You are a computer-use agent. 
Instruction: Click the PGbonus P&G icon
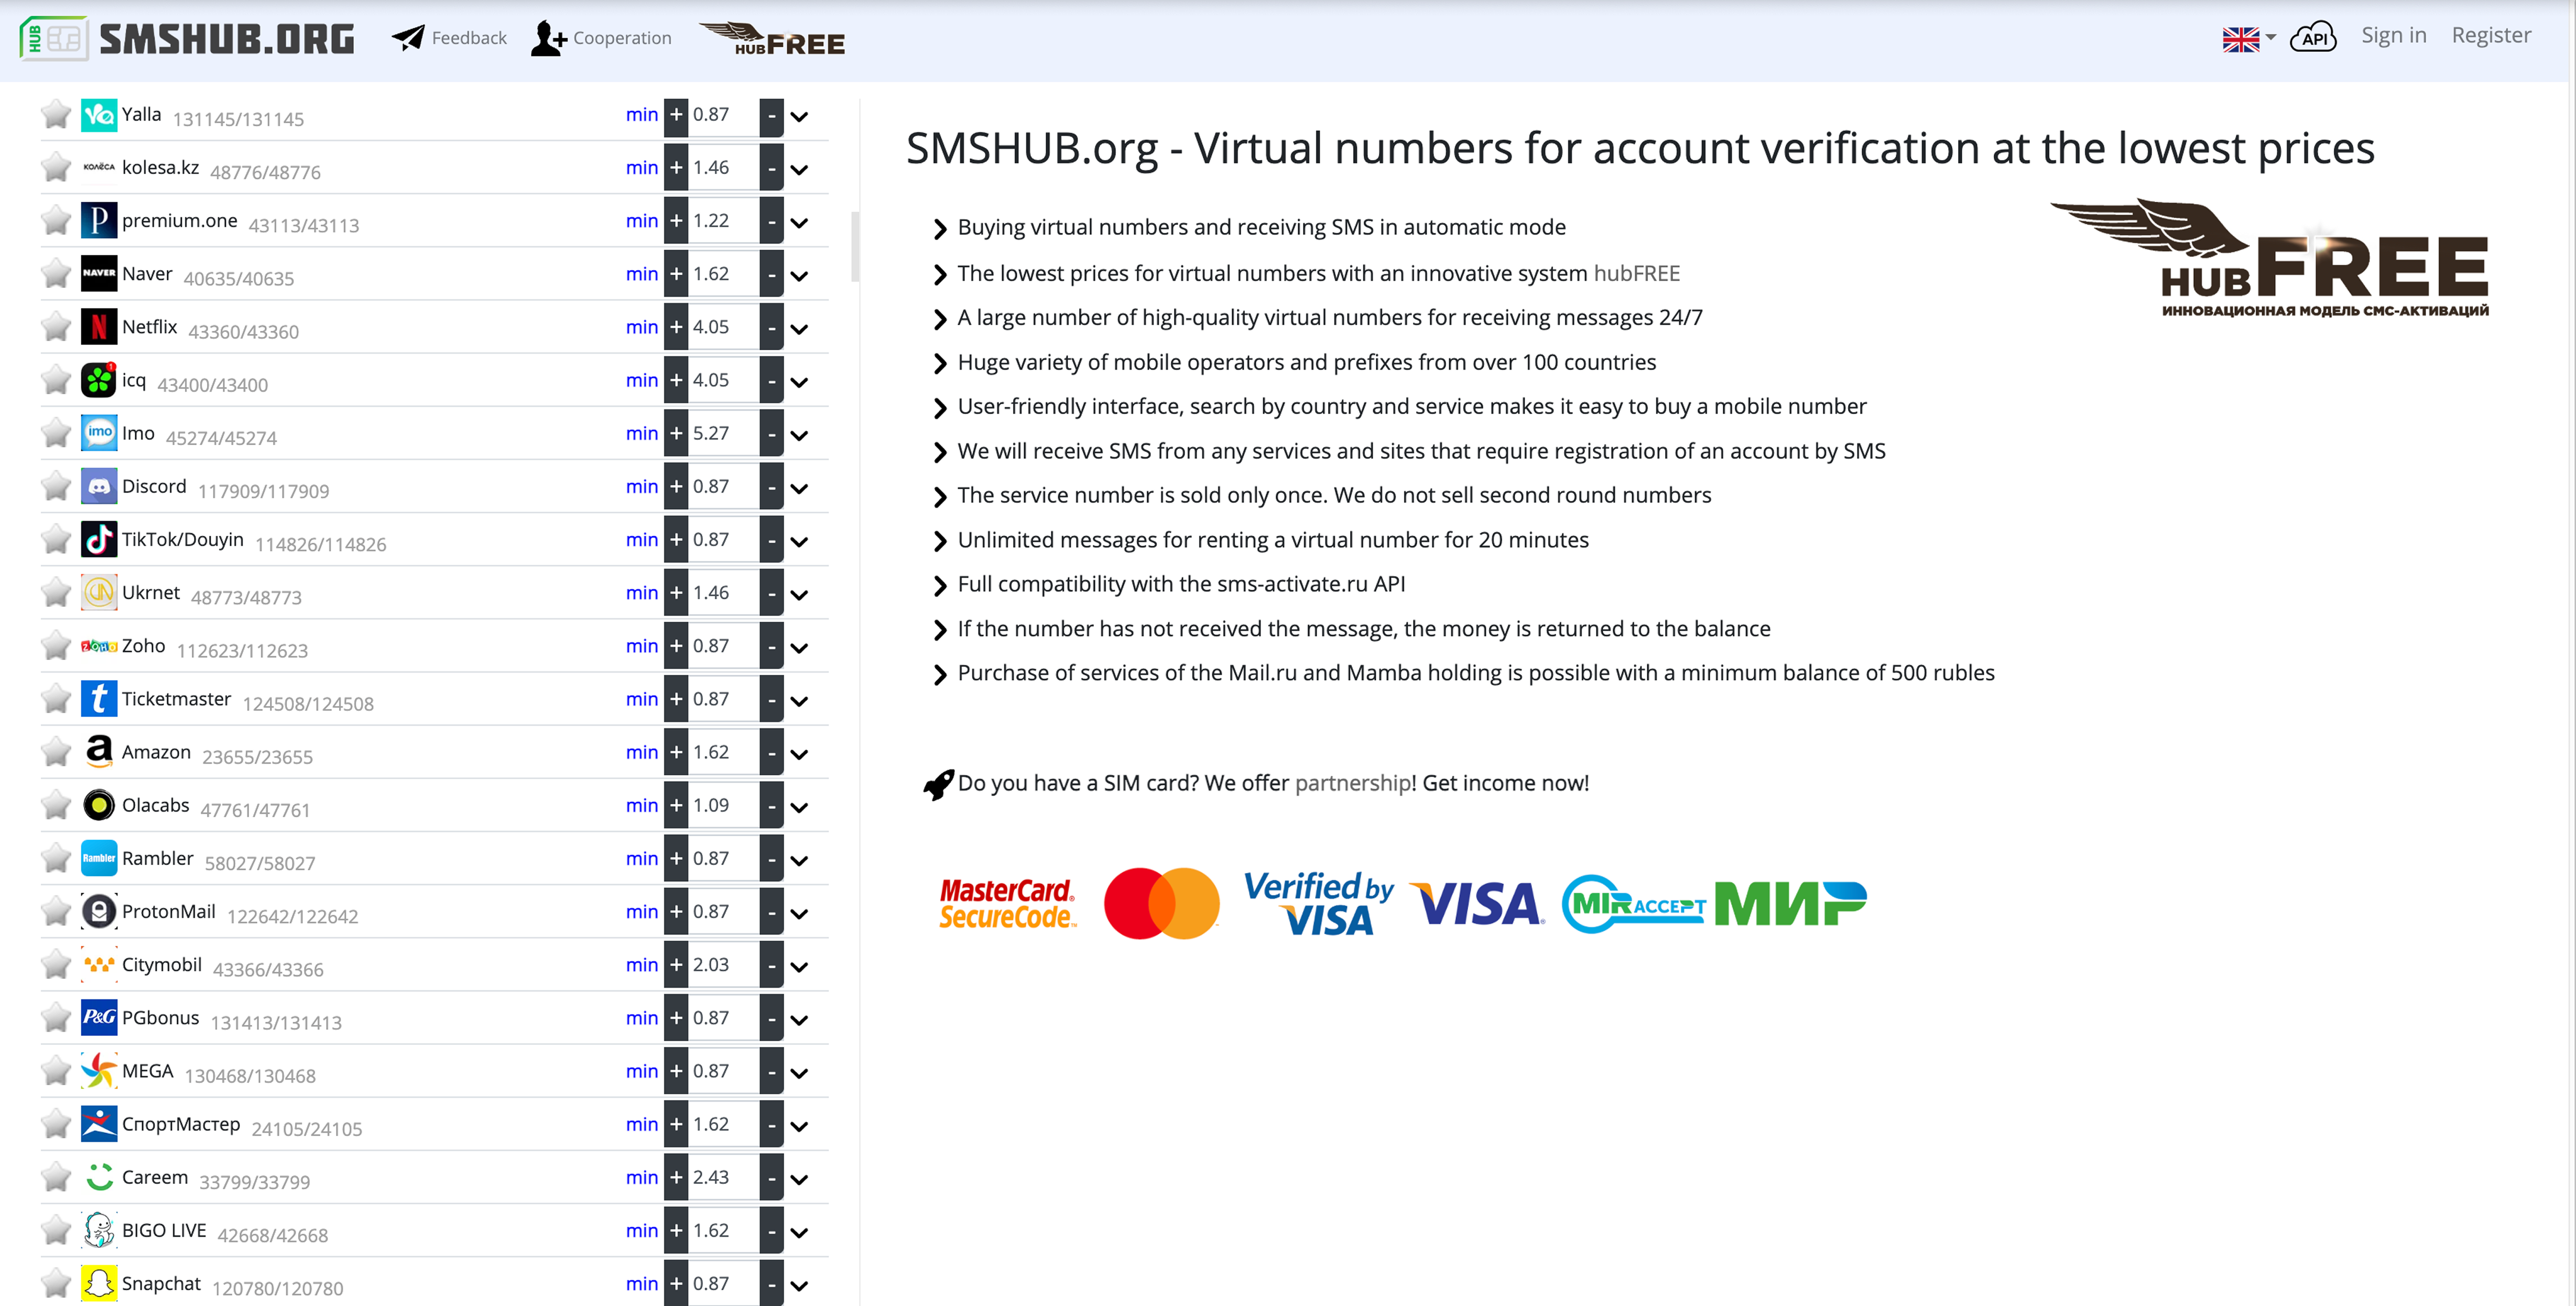pos(99,1018)
